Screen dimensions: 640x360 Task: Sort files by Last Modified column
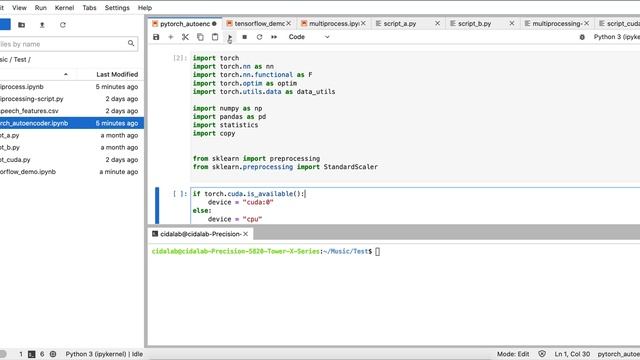coord(117,74)
